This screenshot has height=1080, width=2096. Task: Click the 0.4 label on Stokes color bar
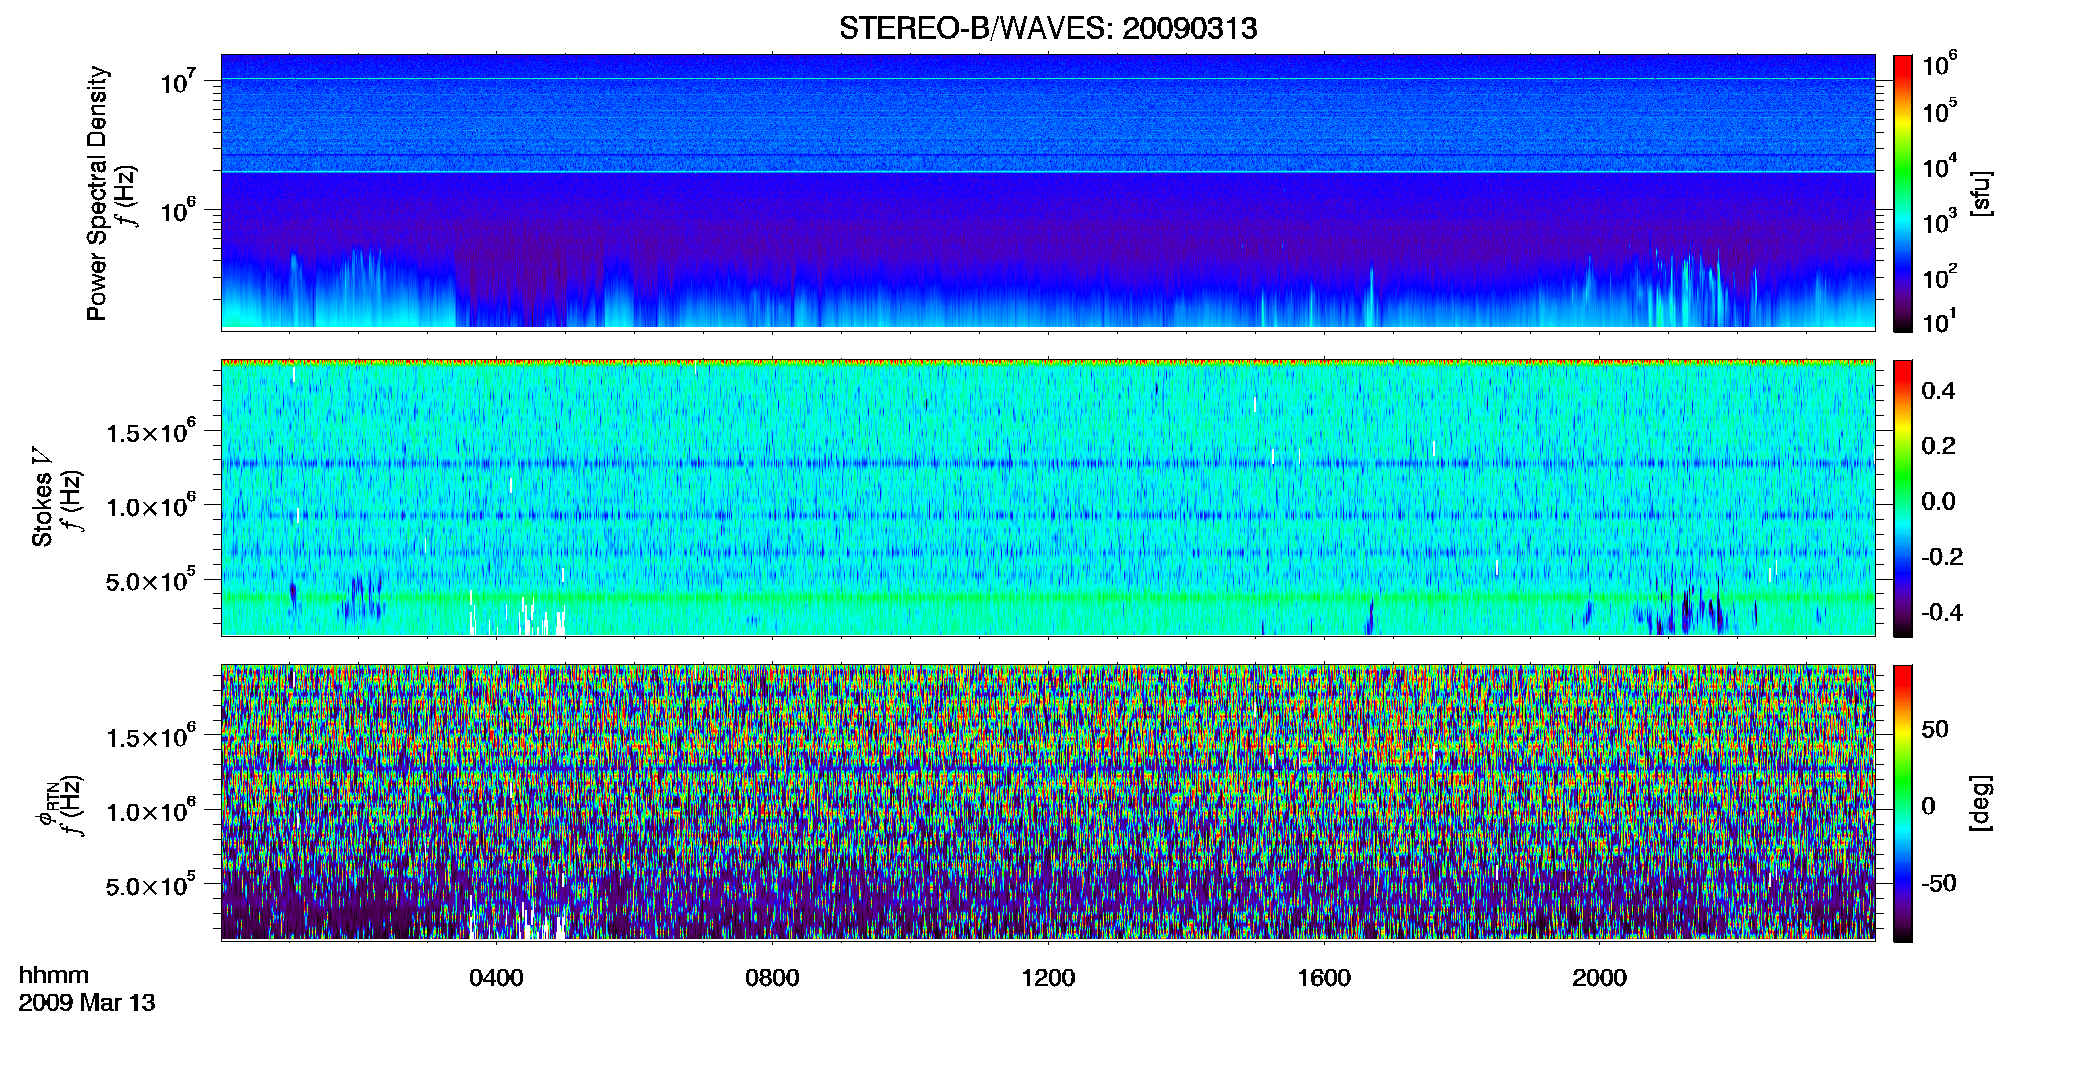point(1938,391)
